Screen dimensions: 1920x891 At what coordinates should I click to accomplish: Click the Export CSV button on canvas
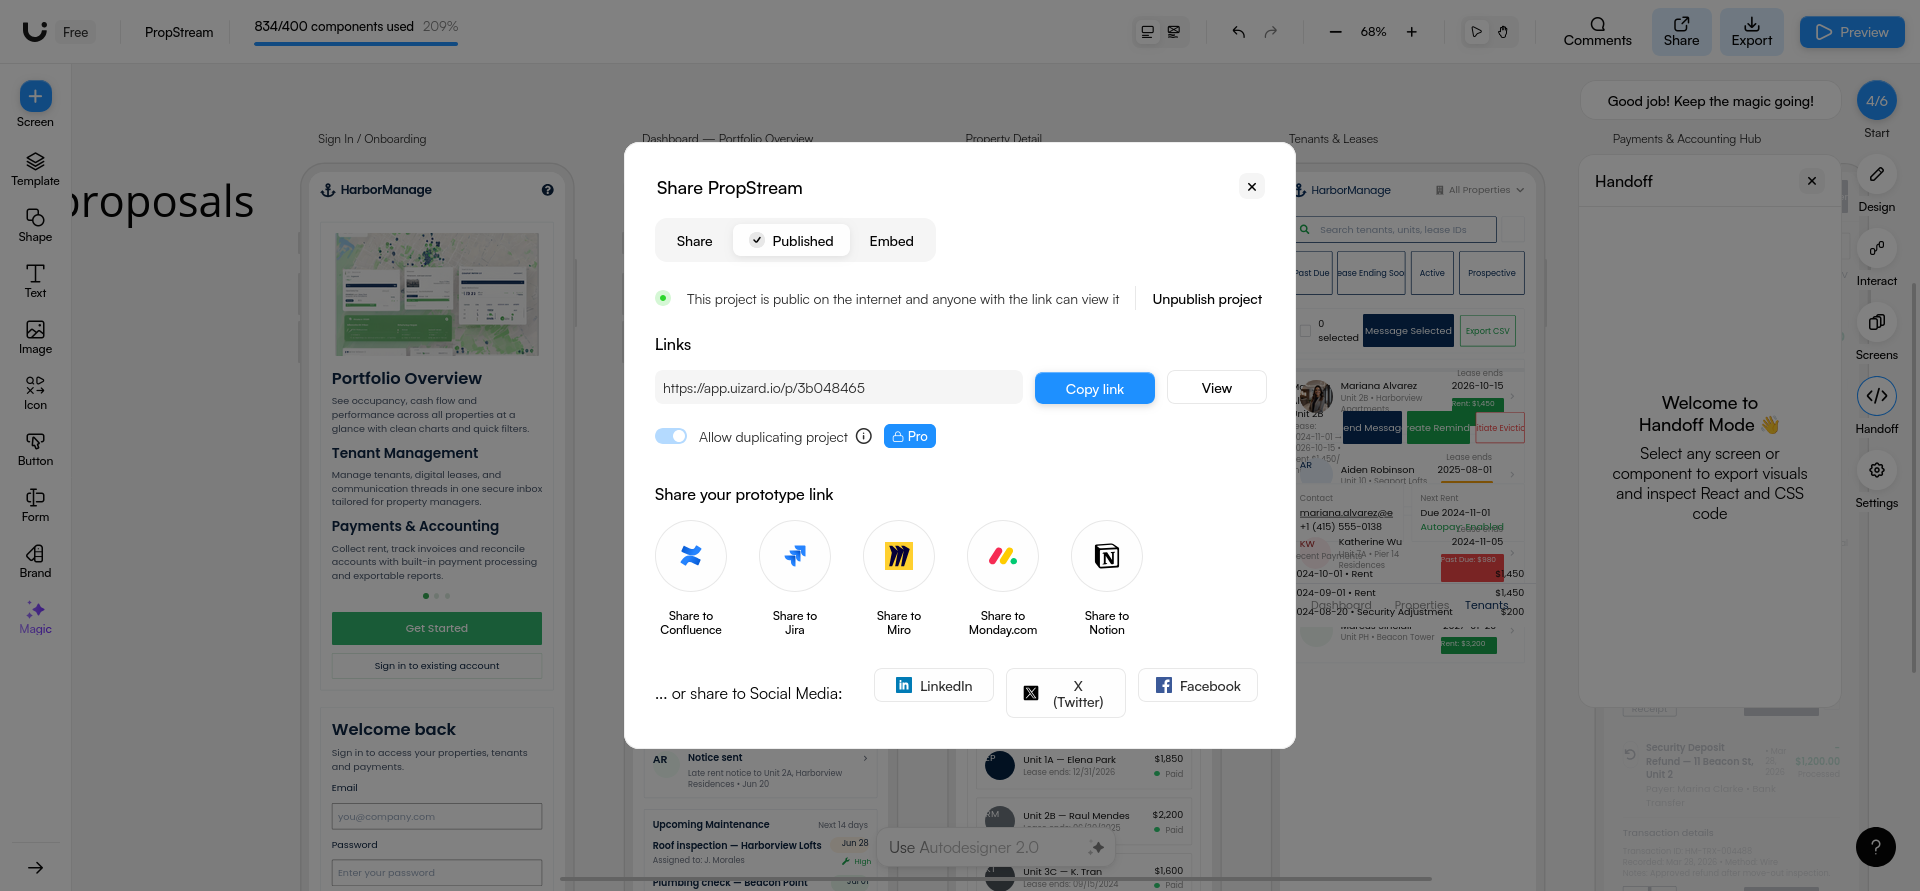coord(1488,331)
